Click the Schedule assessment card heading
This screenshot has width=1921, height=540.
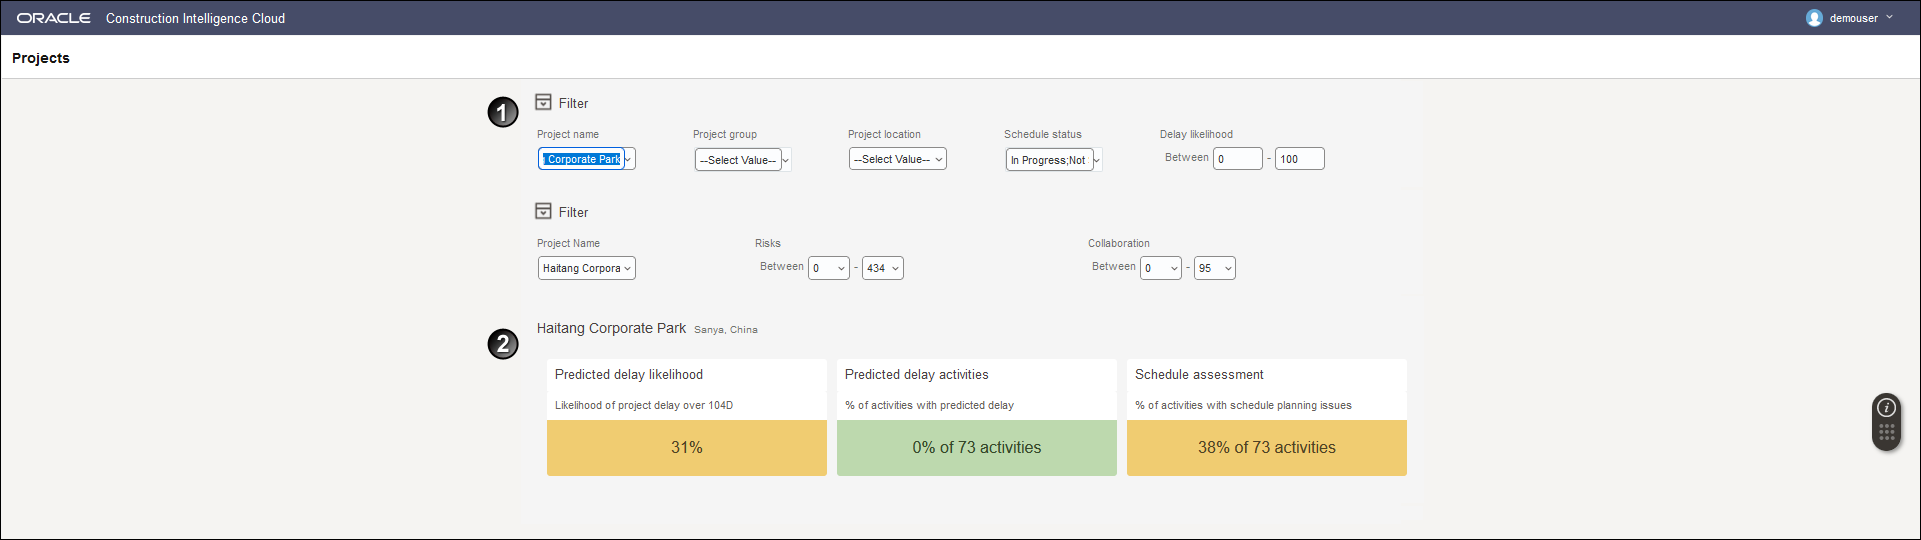pos(1199,374)
